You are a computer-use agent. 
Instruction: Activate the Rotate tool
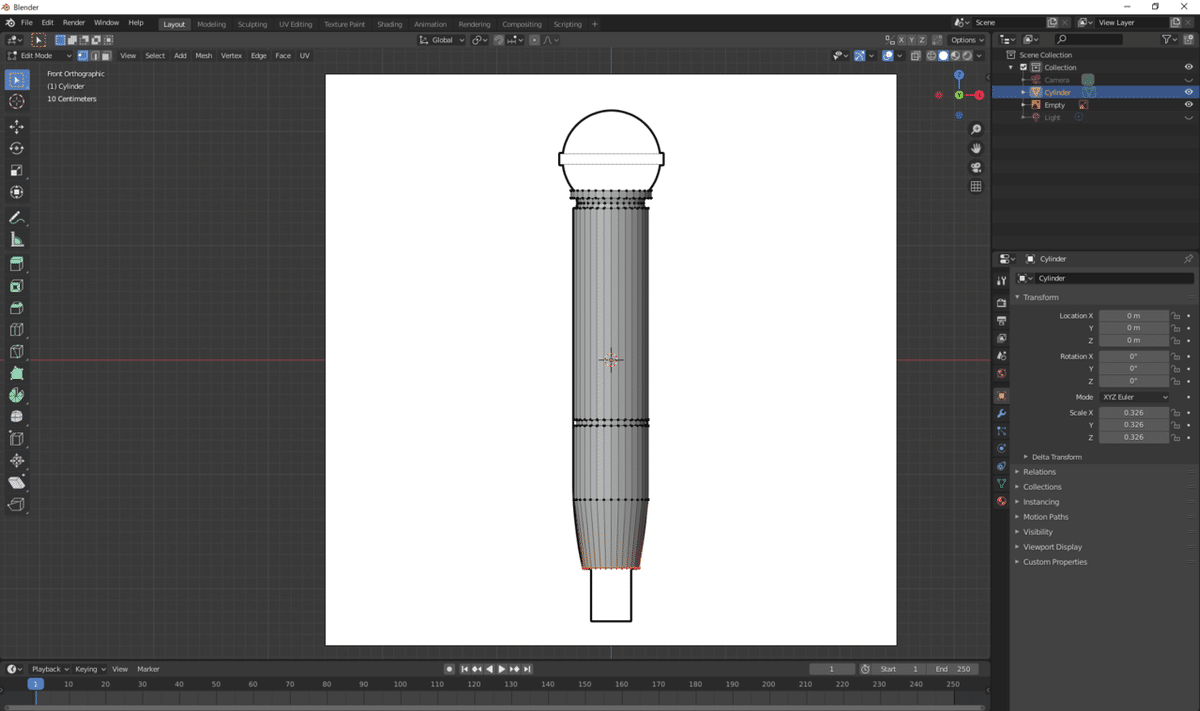16,148
